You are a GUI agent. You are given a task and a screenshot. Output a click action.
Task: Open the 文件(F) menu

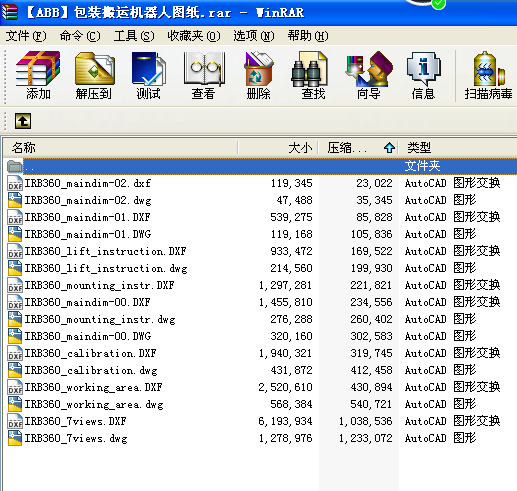tap(26, 36)
